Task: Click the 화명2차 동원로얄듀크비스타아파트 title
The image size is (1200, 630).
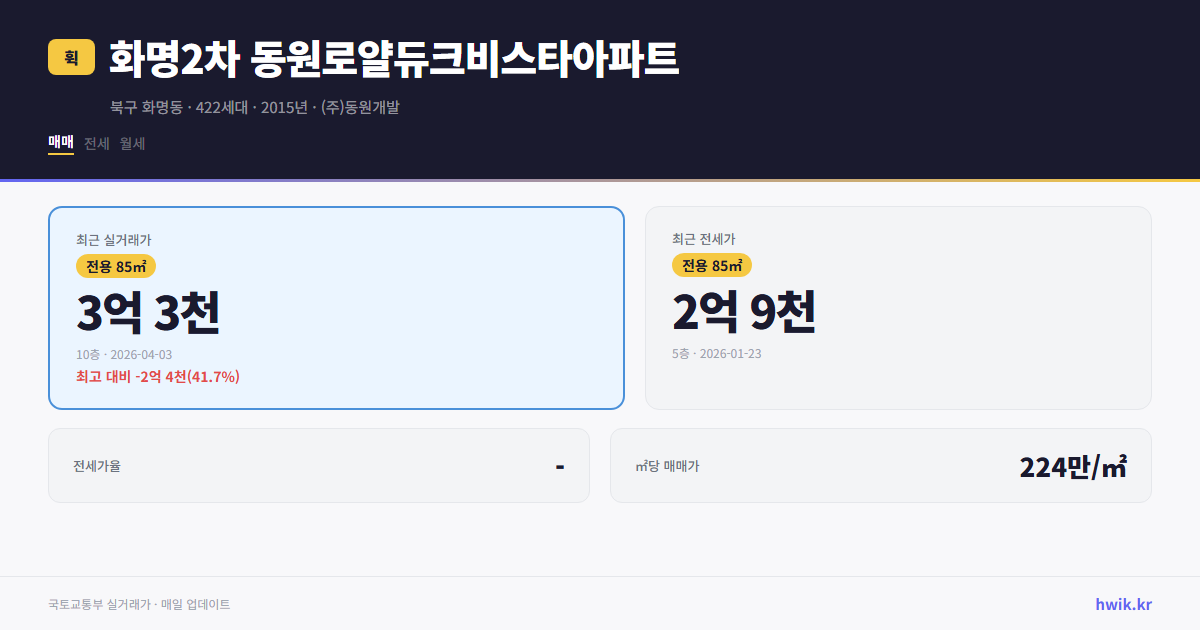Action: click(393, 58)
